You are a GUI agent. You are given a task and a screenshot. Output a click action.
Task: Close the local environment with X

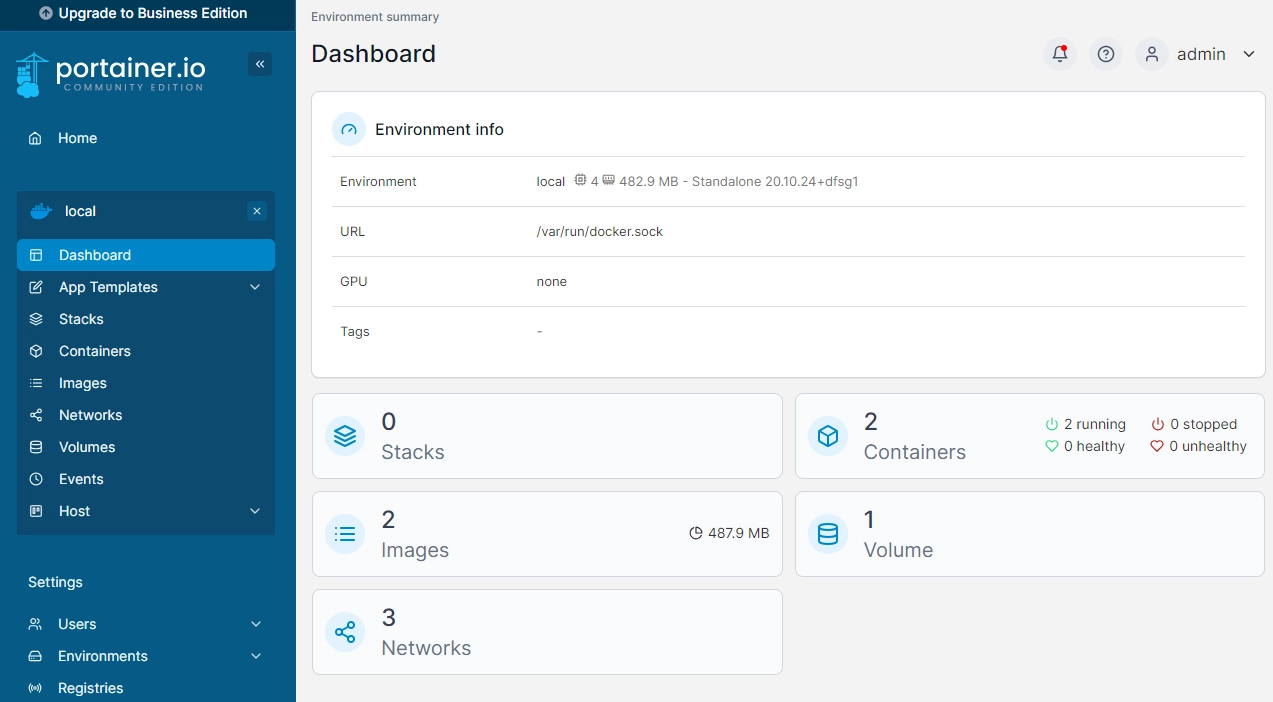(x=257, y=211)
